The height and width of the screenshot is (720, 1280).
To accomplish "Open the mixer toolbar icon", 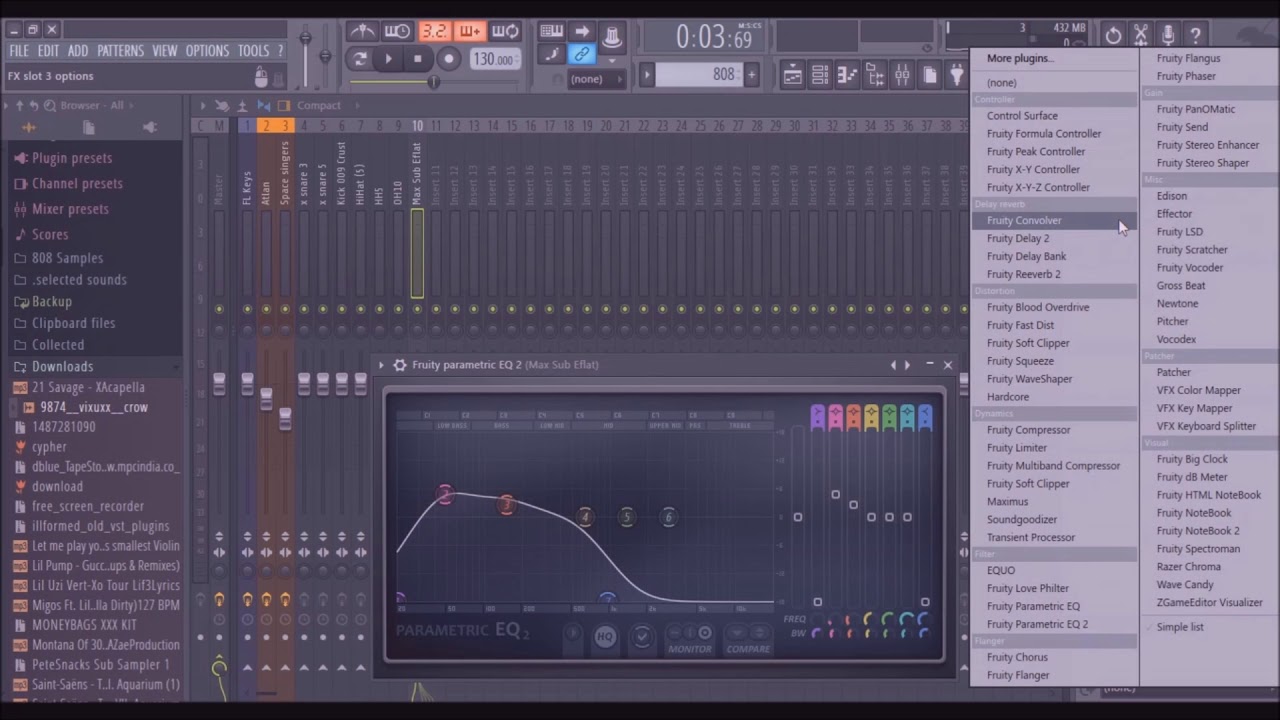I will (902, 75).
